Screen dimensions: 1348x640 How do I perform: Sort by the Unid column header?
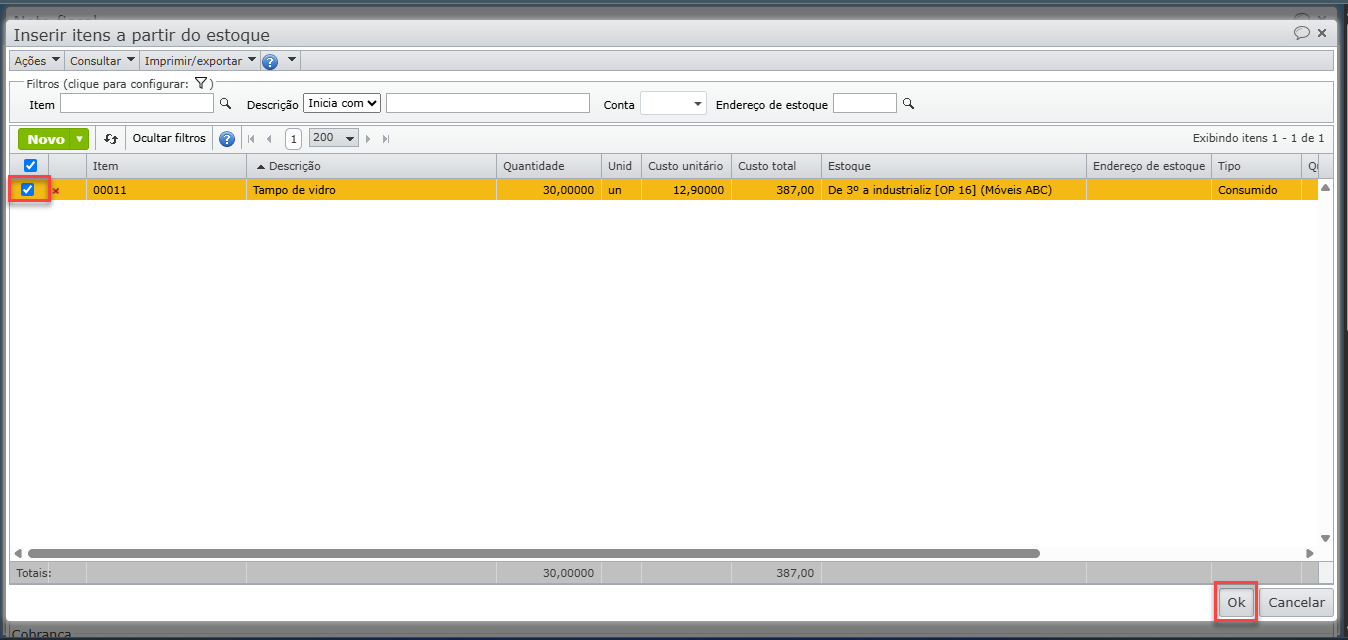pyautogui.click(x=621, y=166)
